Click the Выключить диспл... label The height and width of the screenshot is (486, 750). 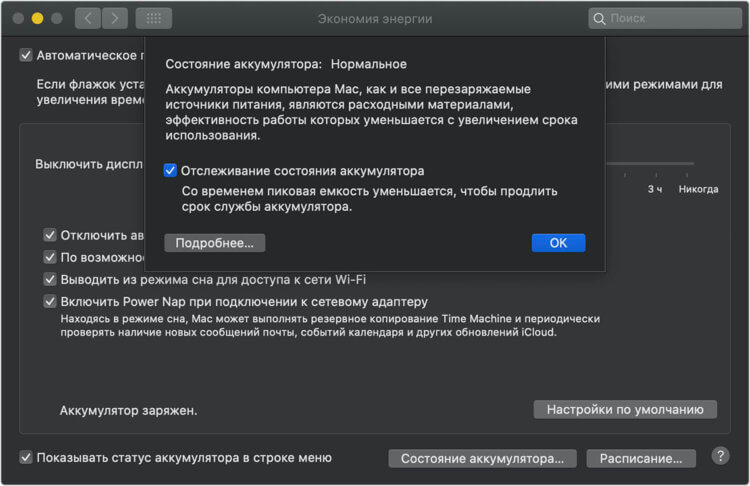point(89,164)
